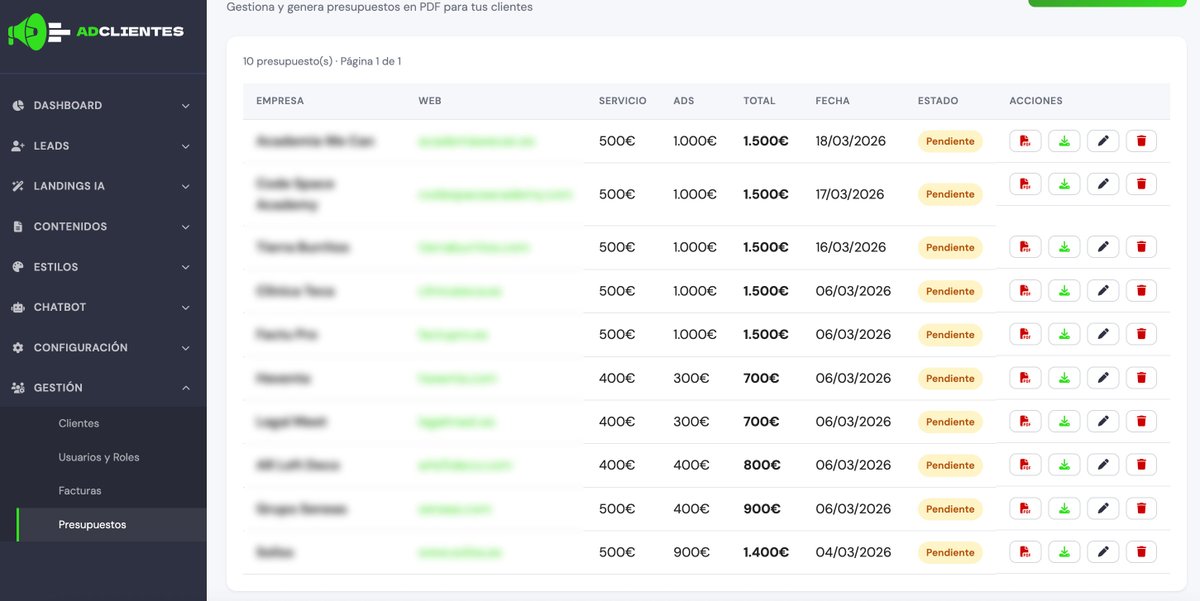Click the TOTAL column header
1200x601 pixels.
[x=759, y=101]
